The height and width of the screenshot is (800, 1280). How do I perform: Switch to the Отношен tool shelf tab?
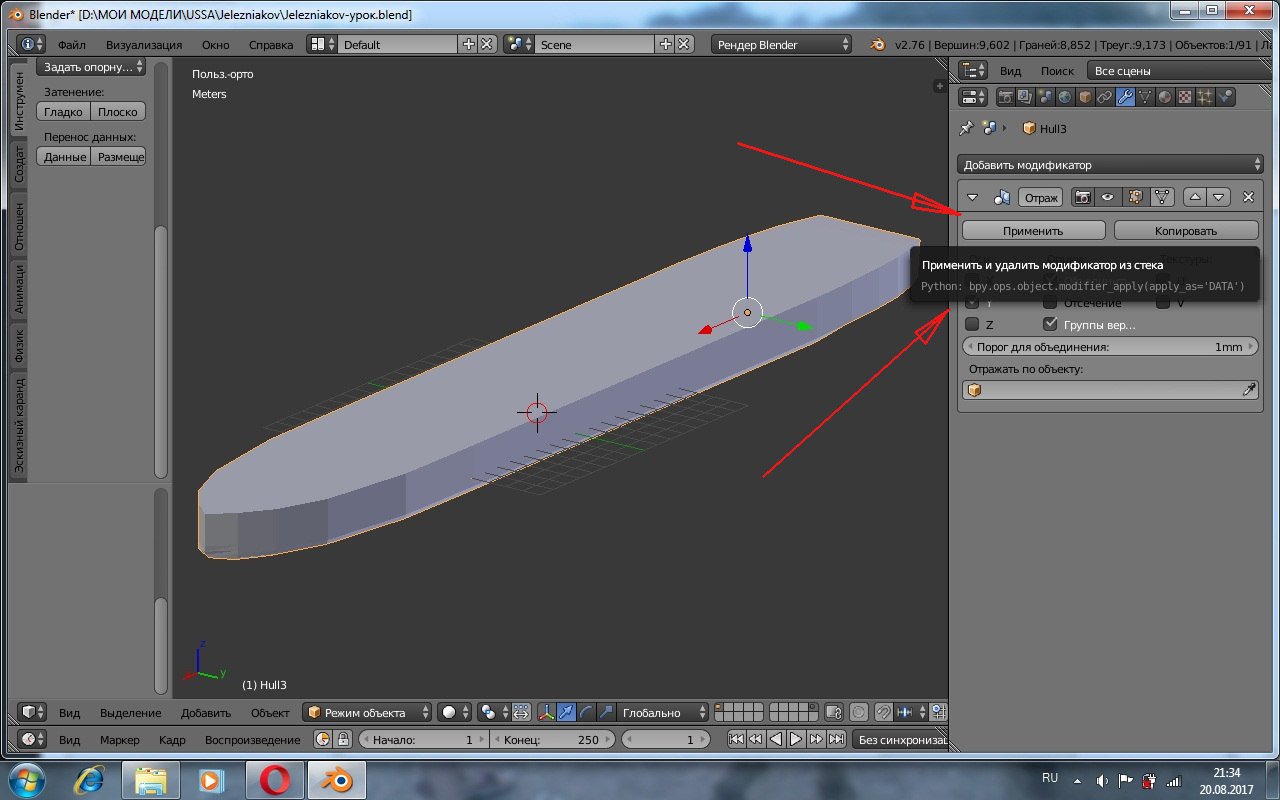click(x=20, y=226)
